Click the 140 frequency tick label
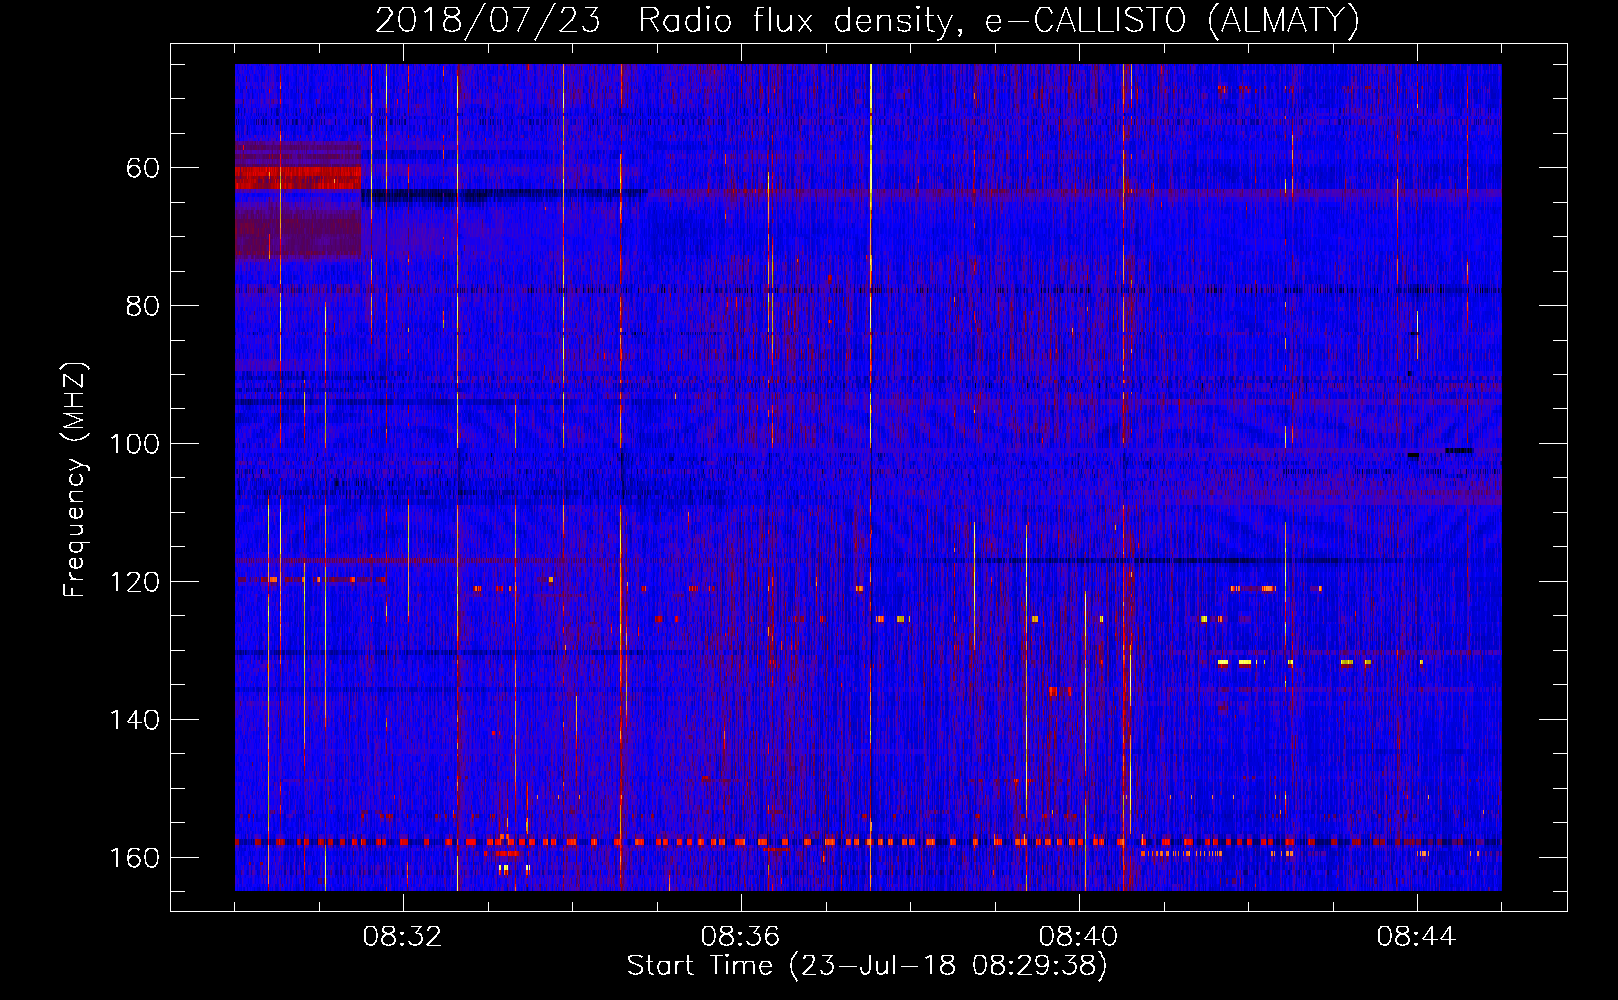Image resolution: width=1618 pixels, height=1000 pixels. coord(134,720)
